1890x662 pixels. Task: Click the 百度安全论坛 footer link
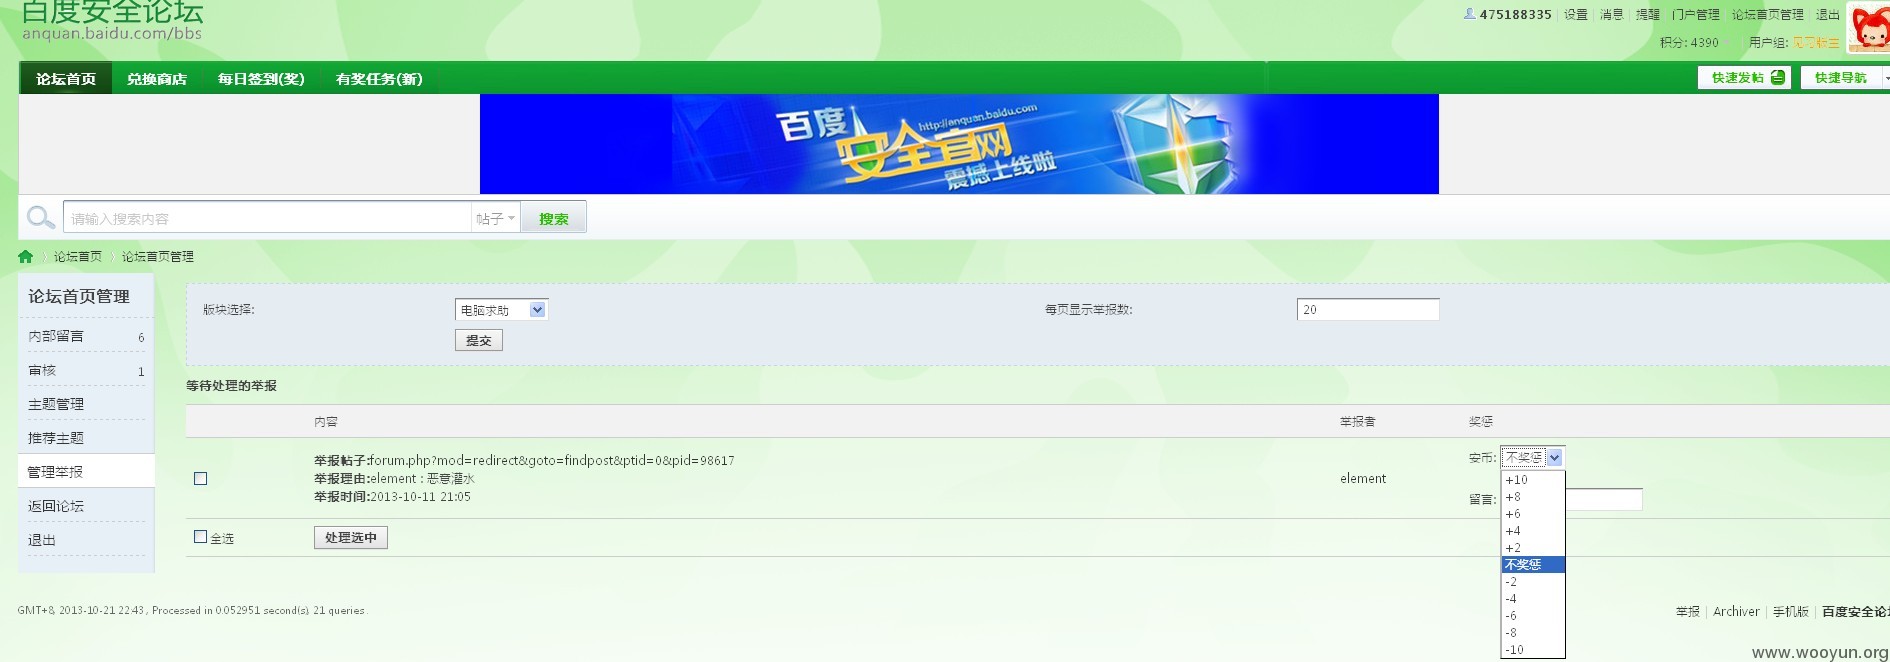tap(1856, 611)
